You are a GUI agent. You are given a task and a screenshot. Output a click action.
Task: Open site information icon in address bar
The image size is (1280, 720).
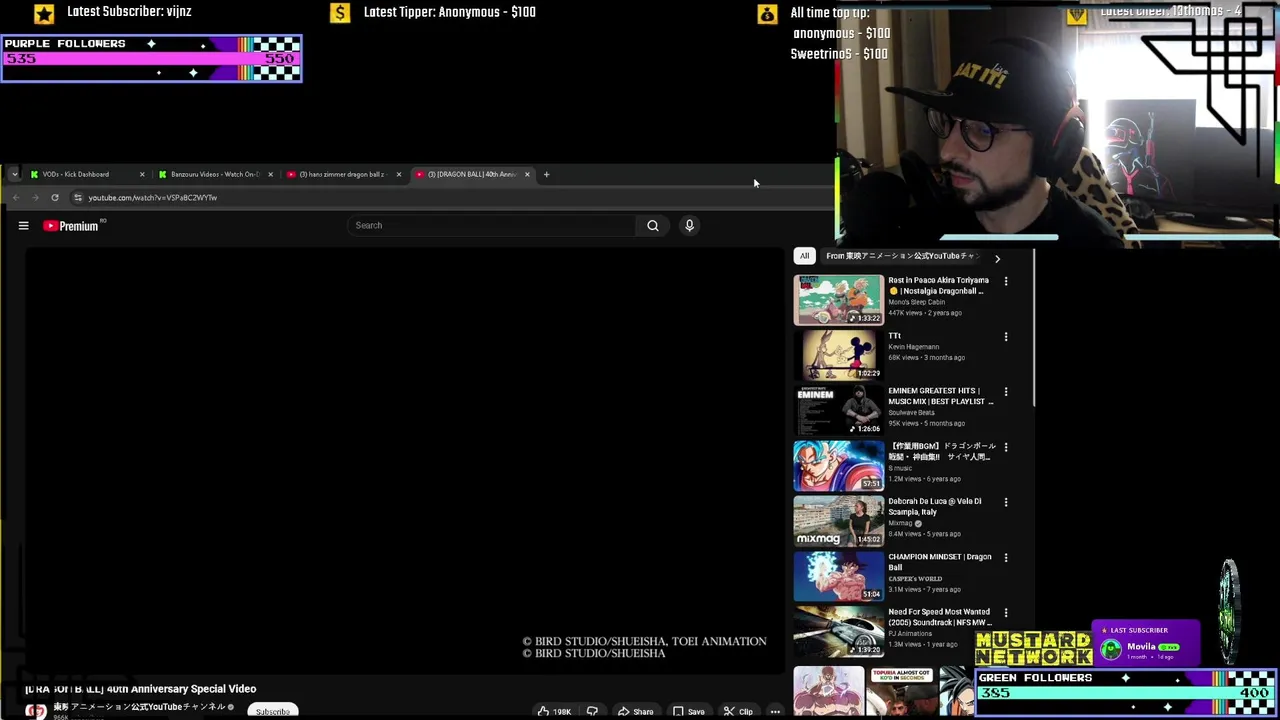pos(78,198)
